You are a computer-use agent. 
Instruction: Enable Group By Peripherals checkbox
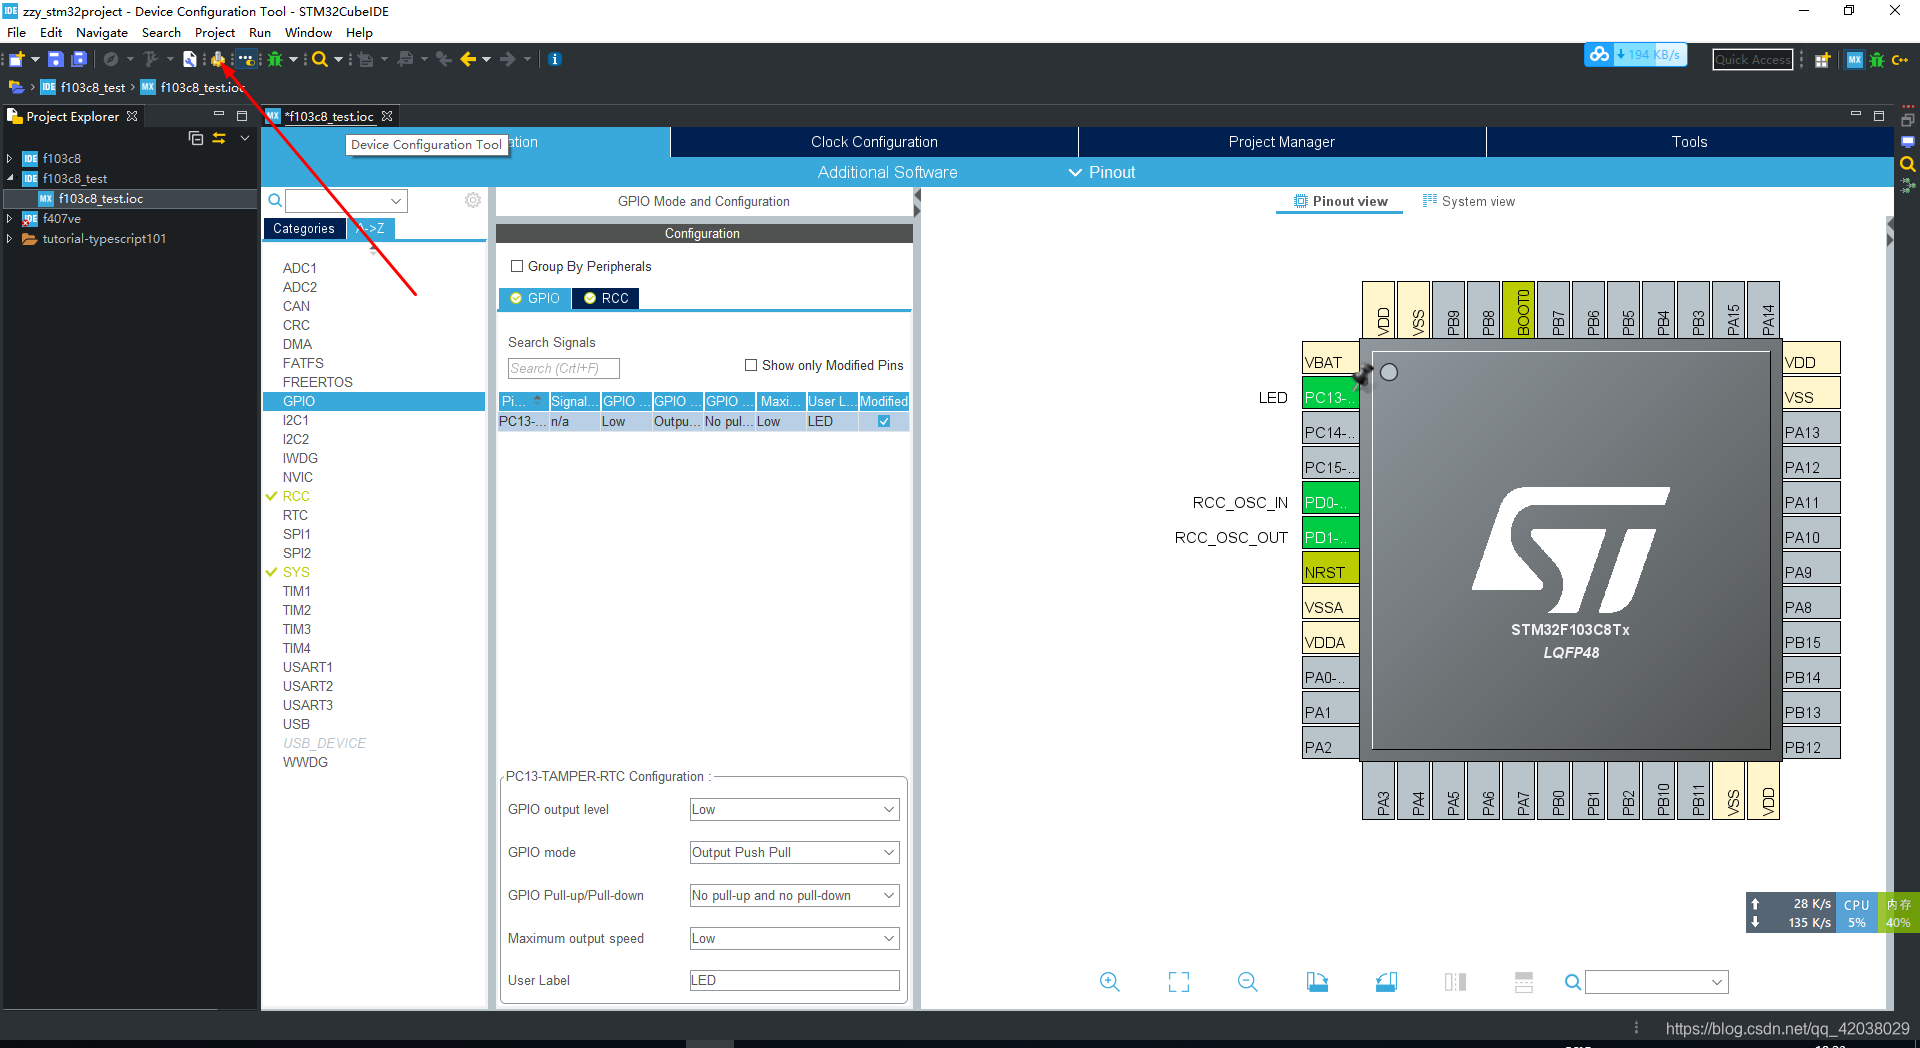tap(517, 266)
